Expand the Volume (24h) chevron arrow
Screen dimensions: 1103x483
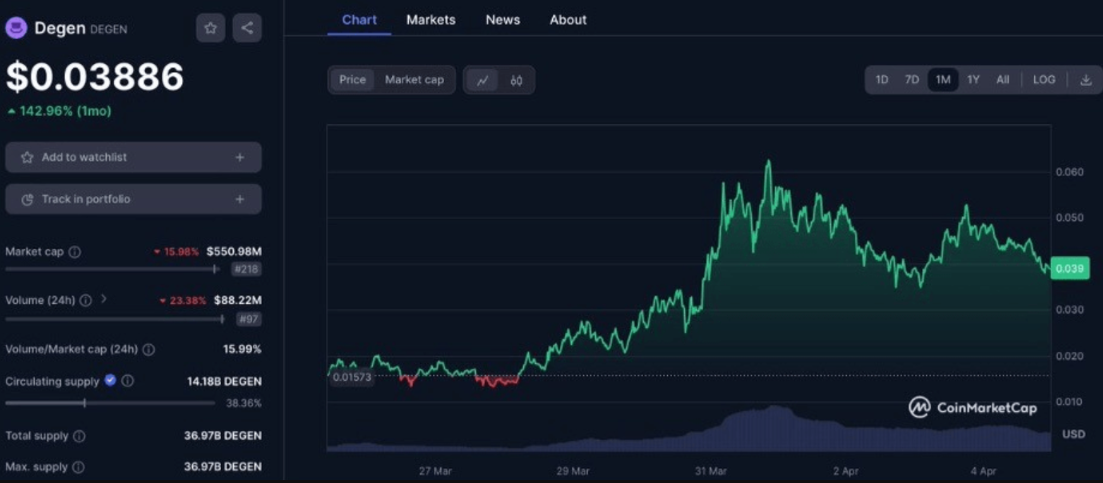click(x=104, y=299)
